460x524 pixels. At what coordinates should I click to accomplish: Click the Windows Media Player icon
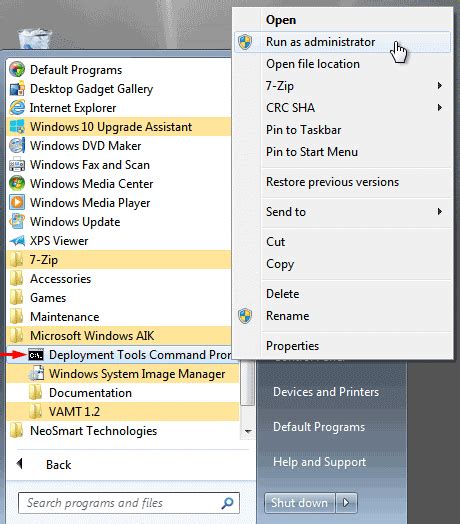coord(17,203)
